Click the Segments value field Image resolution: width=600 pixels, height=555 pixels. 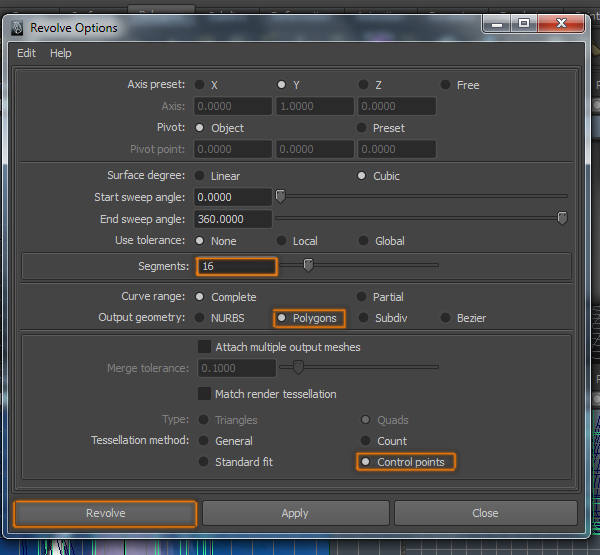pyautogui.click(x=235, y=266)
